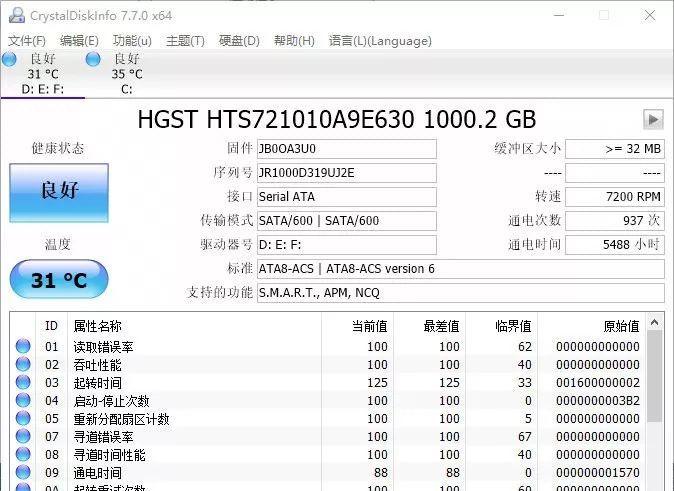Click the attribute list vertical scrollbar thumb

[655, 376]
